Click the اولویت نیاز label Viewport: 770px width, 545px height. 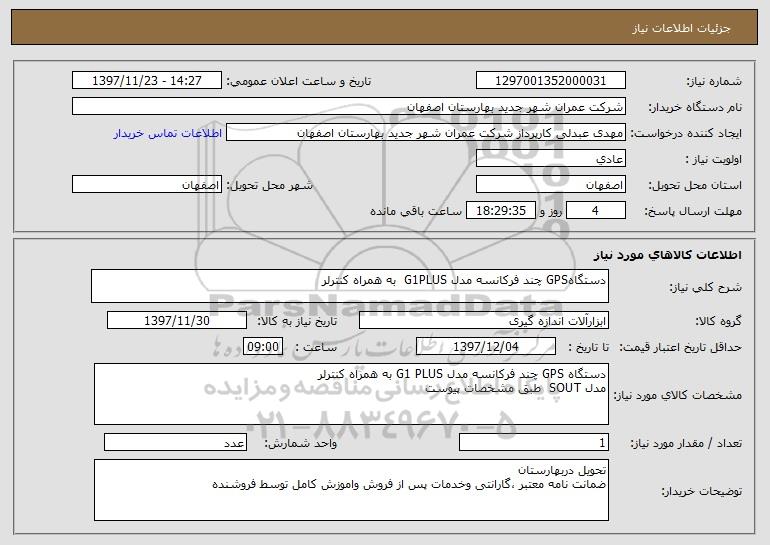pos(714,160)
